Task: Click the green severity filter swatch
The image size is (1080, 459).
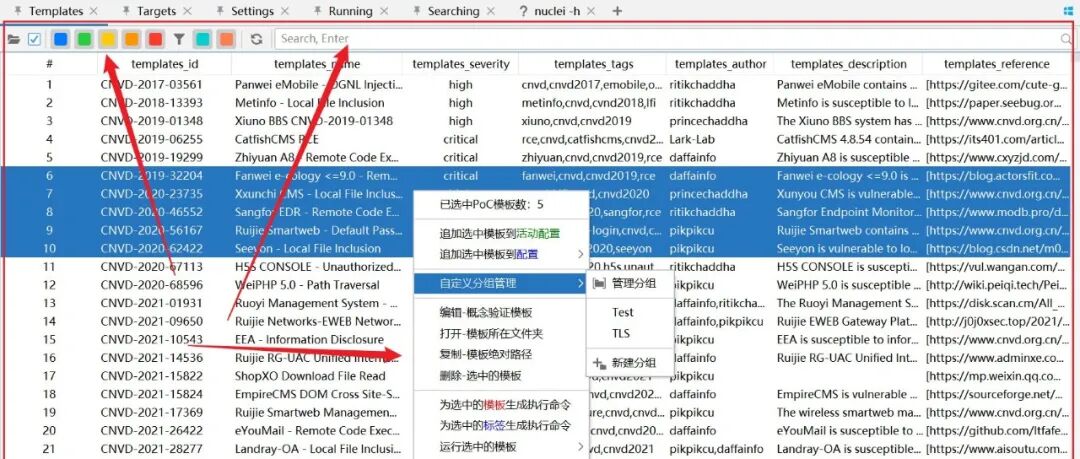Action: [x=84, y=39]
